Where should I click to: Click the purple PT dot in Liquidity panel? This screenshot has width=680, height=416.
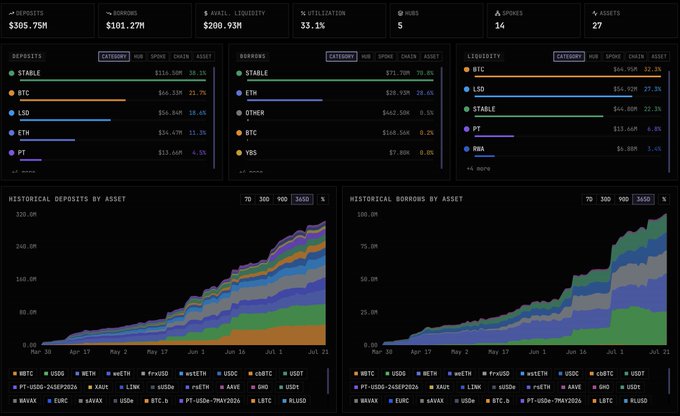point(467,129)
